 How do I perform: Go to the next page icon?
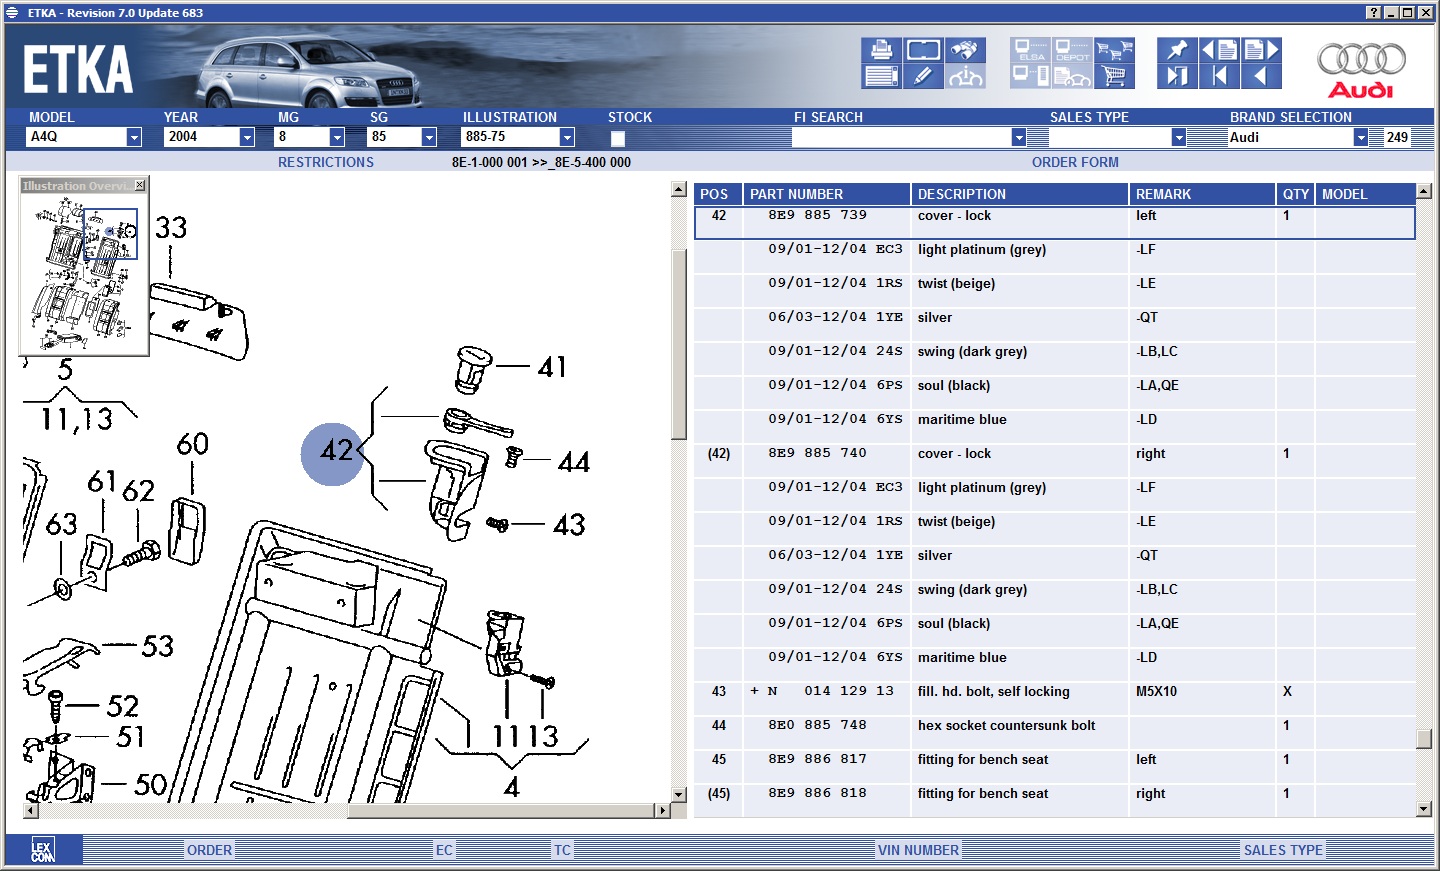pyautogui.click(x=1261, y=50)
